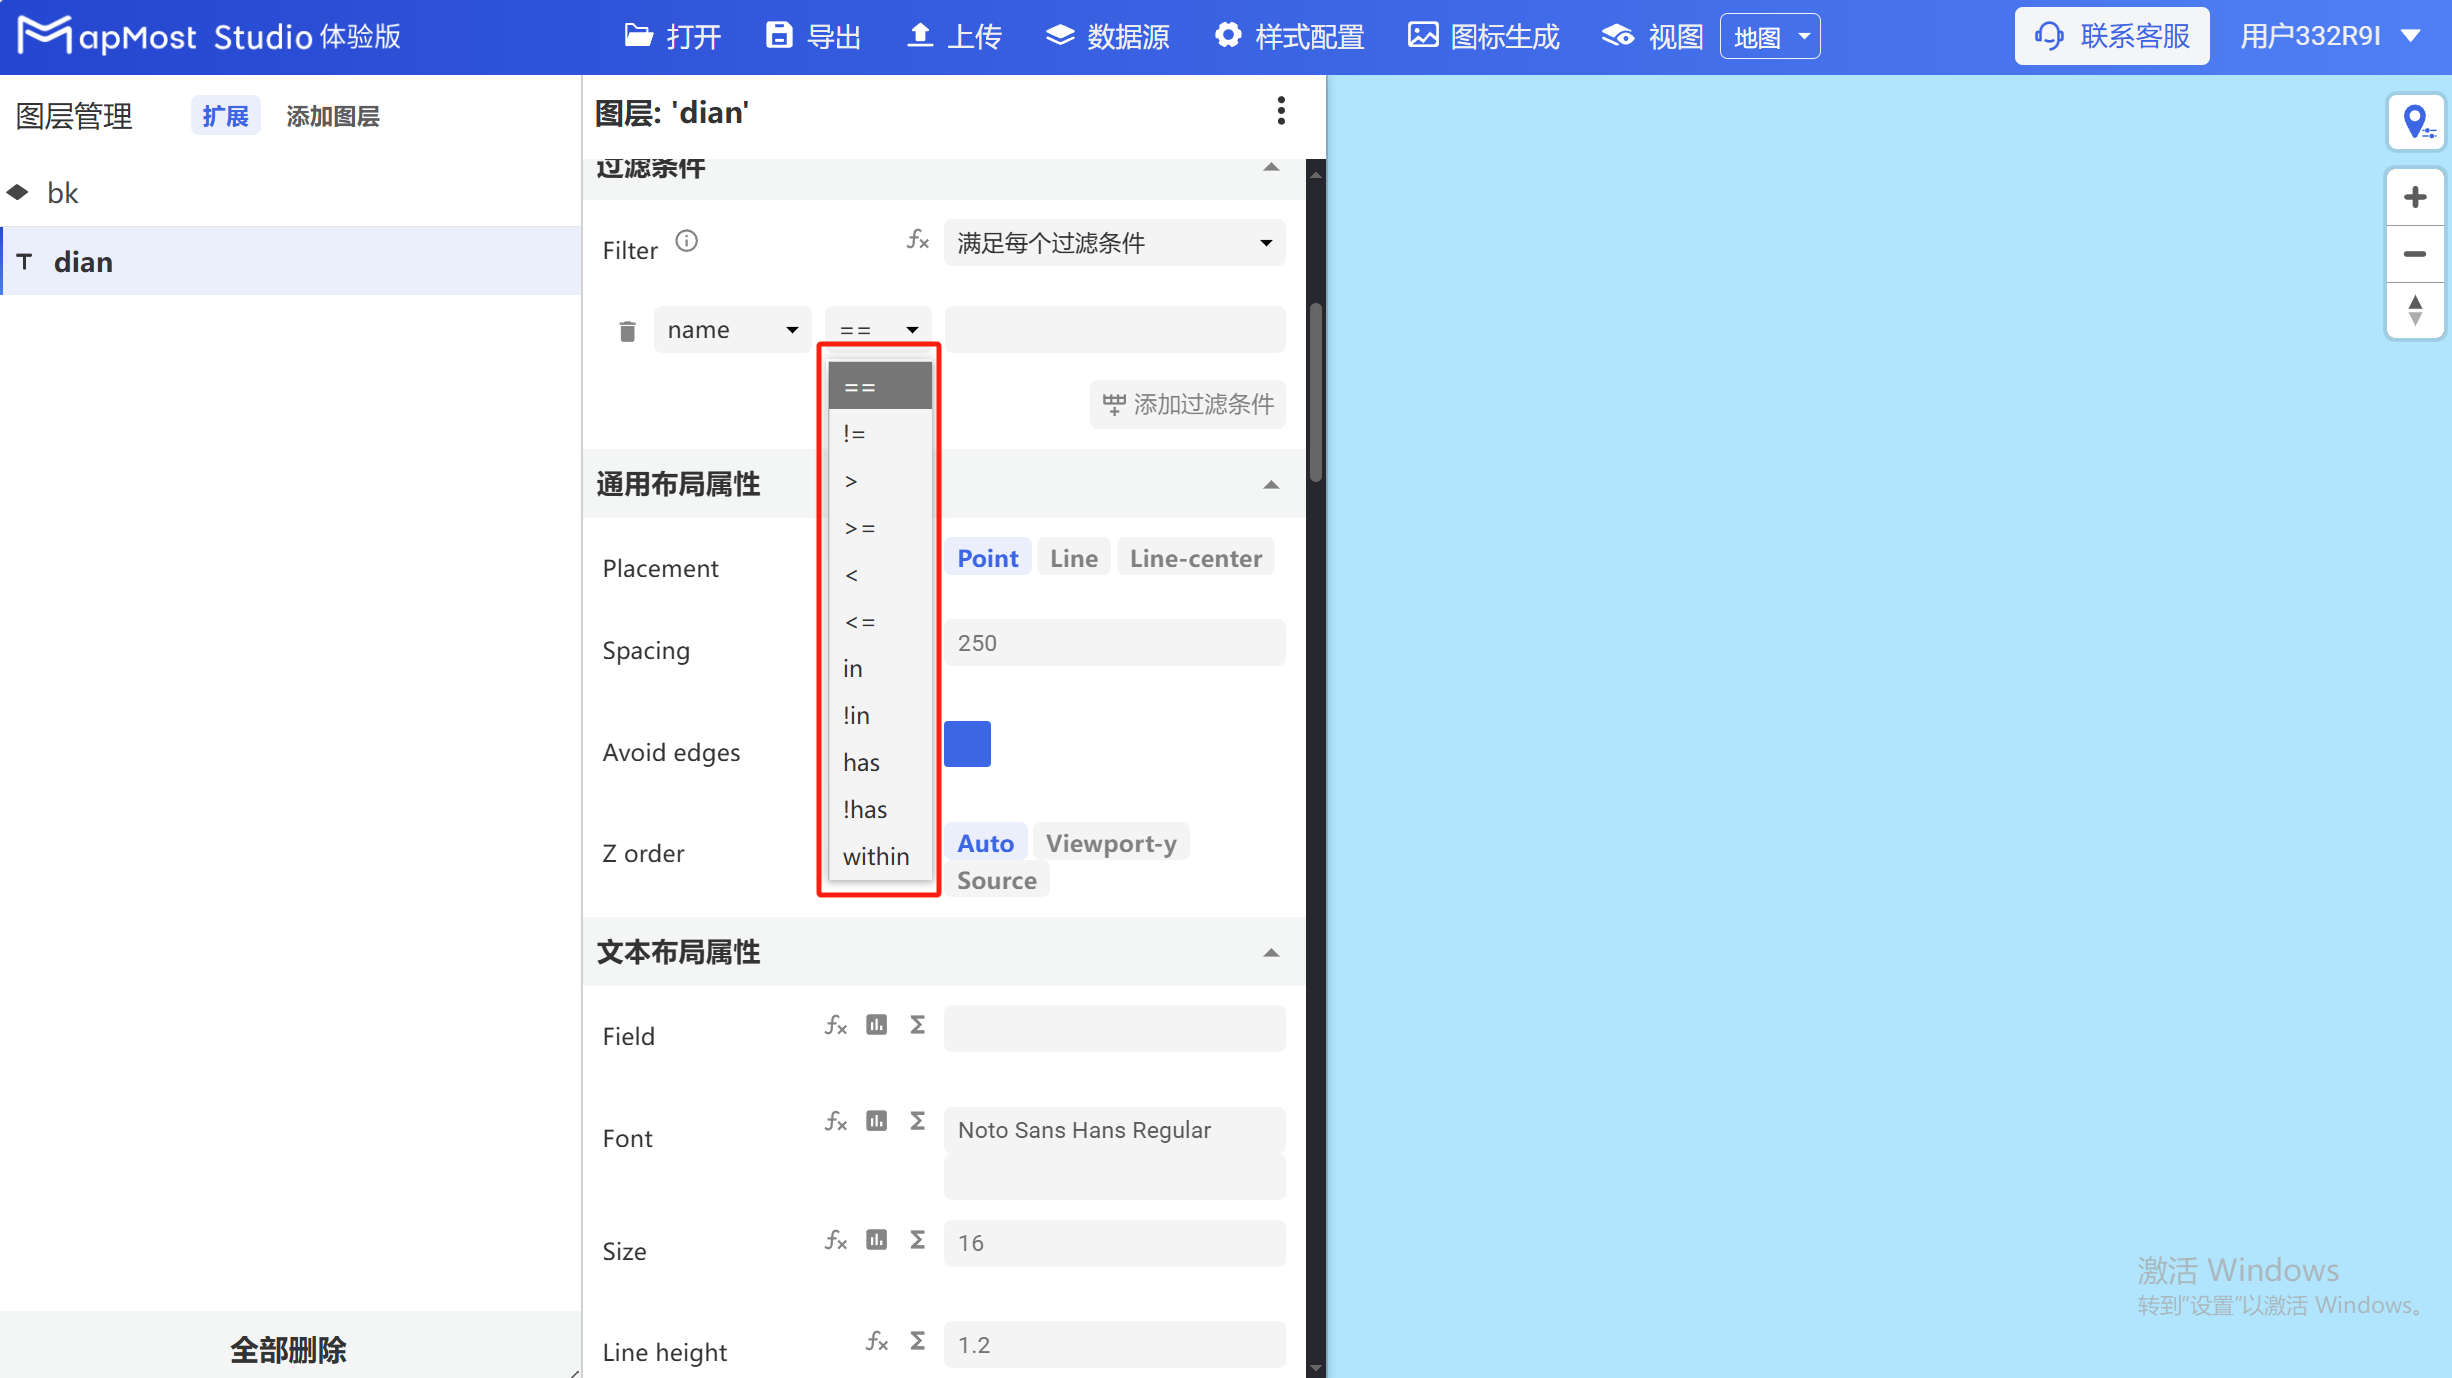2452x1378 pixels.
Task: Click the fx expression icon beside Filter
Action: [917, 240]
